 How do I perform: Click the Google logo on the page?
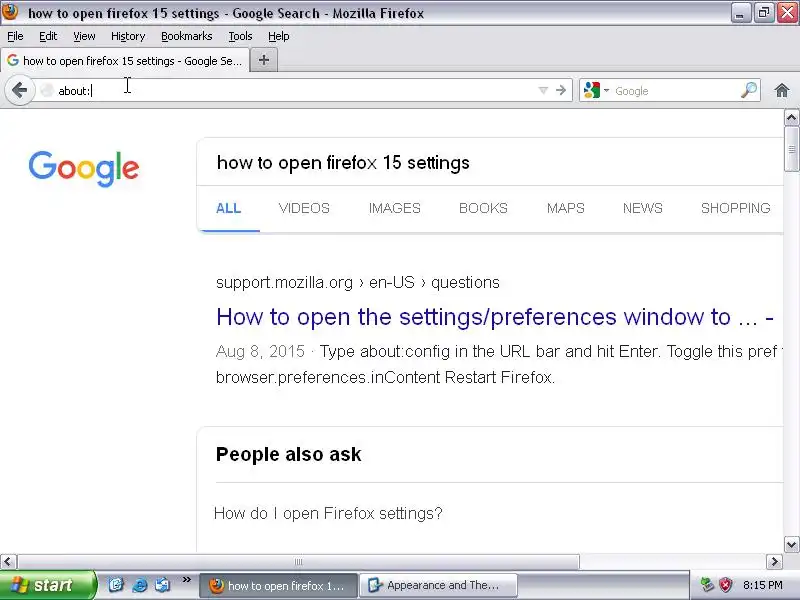pyautogui.click(x=84, y=168)
